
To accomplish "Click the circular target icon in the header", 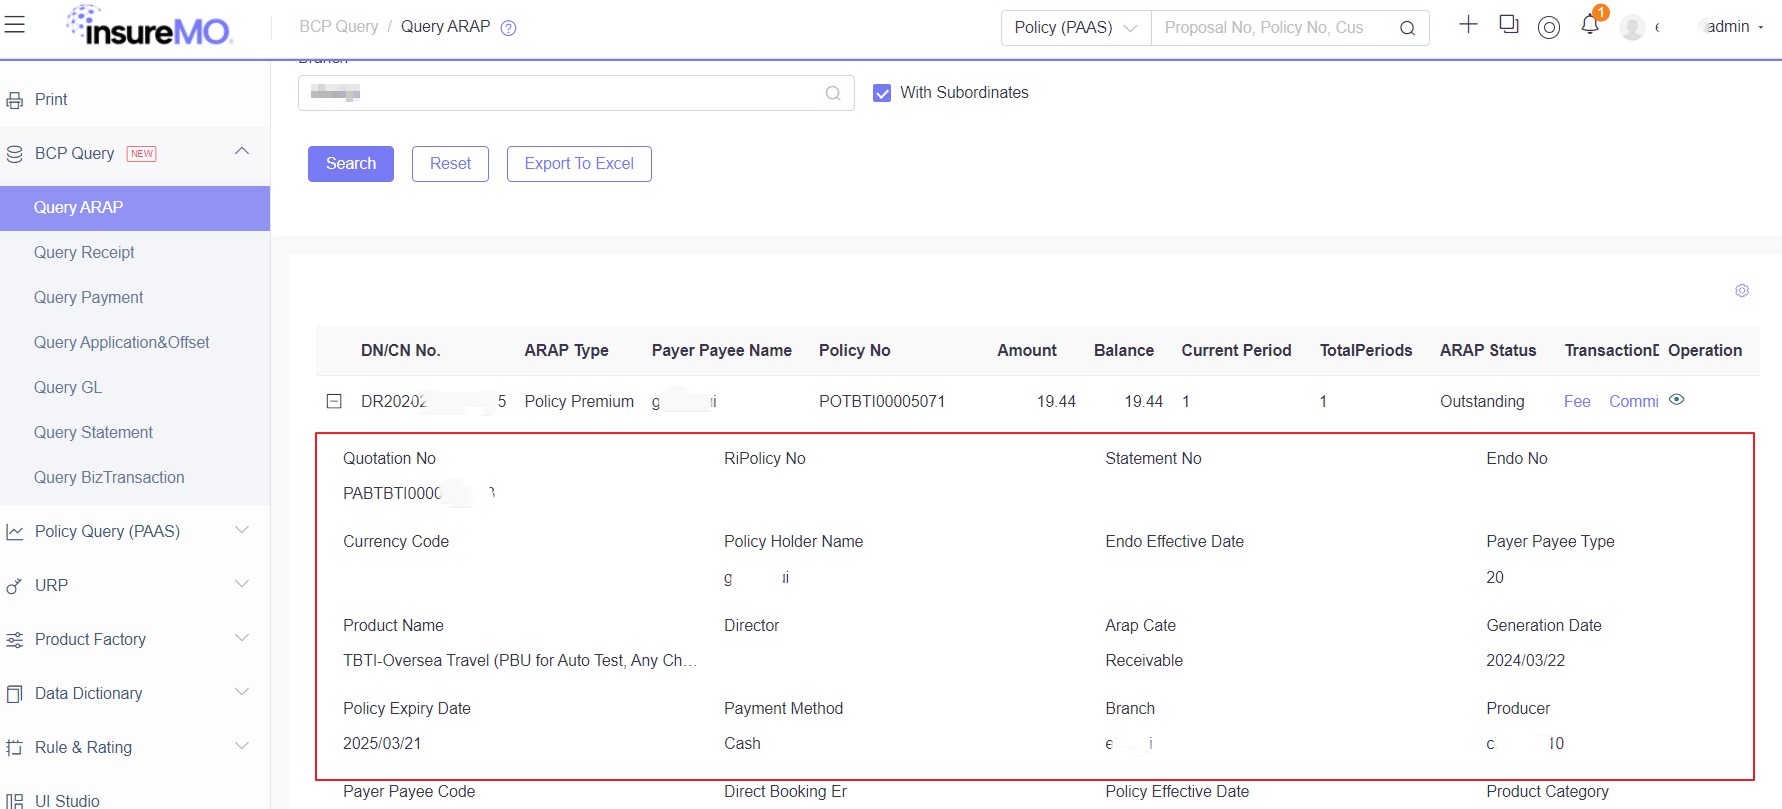I will (x=1549, y=27).
